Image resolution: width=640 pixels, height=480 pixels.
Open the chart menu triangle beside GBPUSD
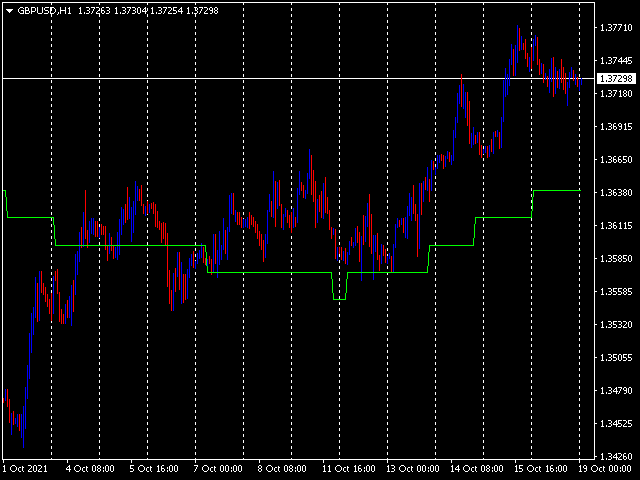(x=9, y=11)
